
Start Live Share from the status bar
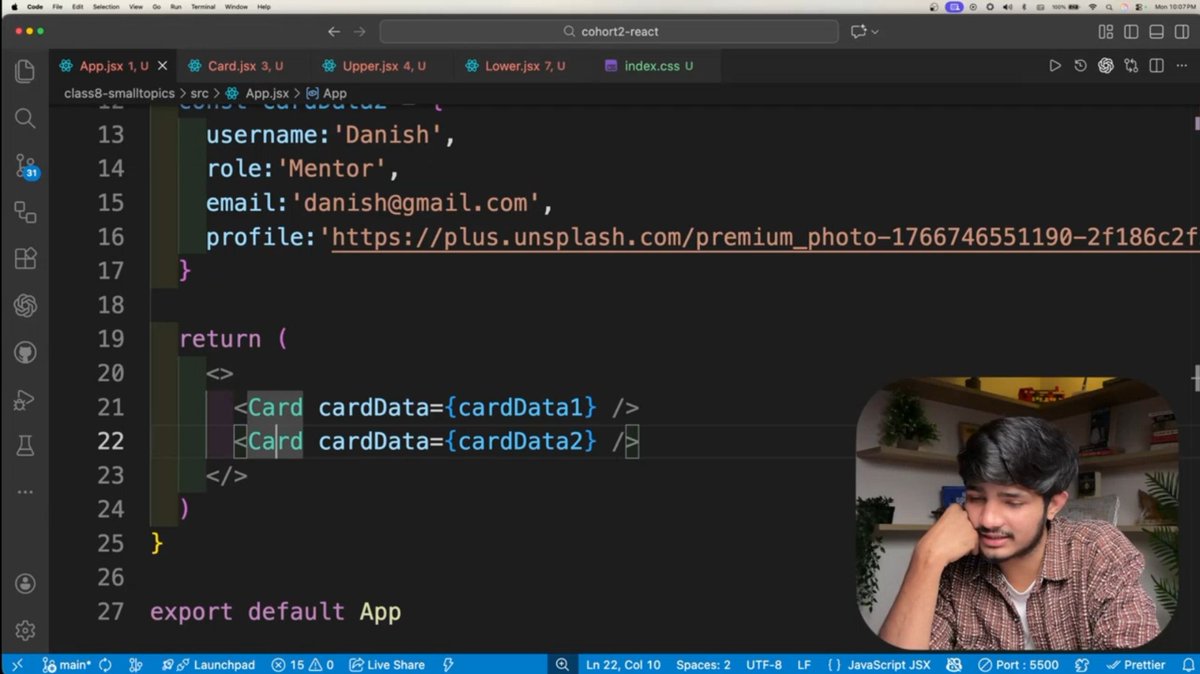click(388, 665)
